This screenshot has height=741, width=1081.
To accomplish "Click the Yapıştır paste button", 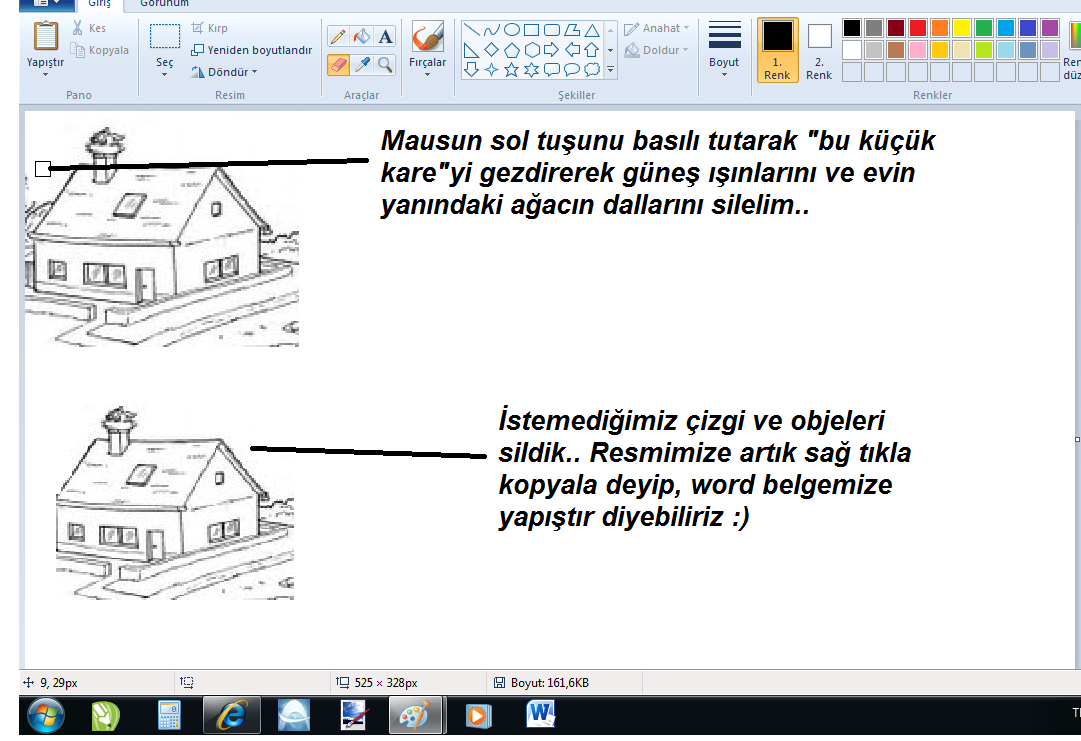I will pyautogui.click(x=46, y=47).
